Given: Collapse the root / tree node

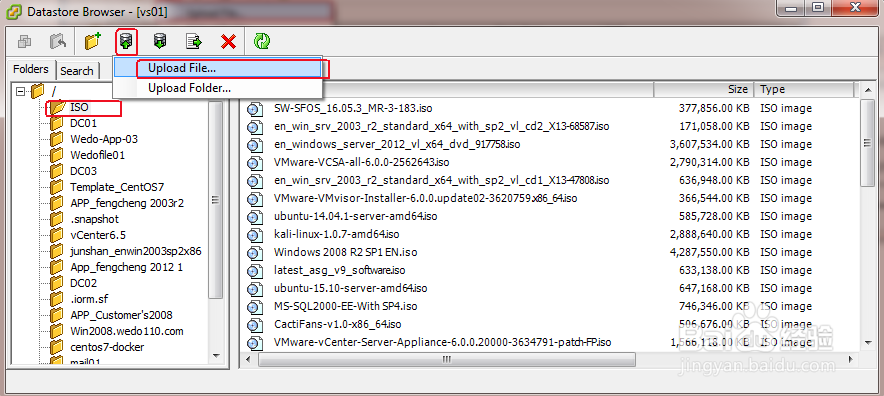Looking at the screenshot, I should click(20, 90).
